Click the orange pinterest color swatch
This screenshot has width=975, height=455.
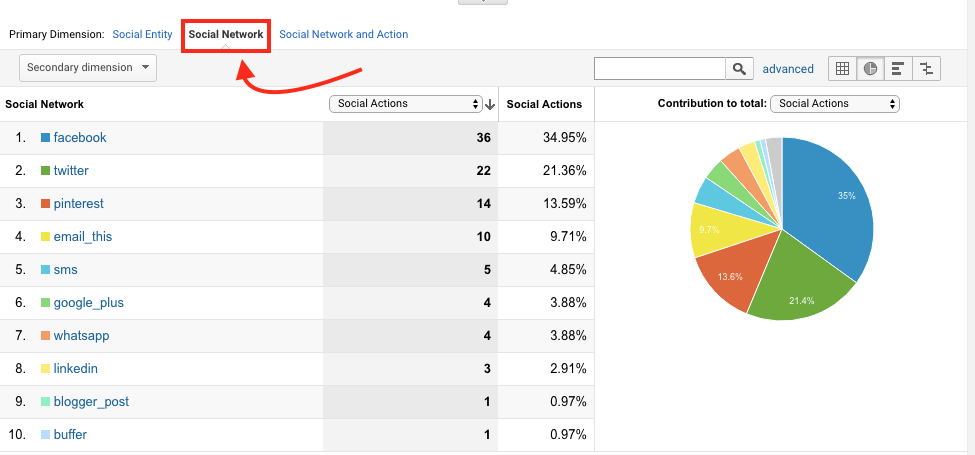pos(45,204)
